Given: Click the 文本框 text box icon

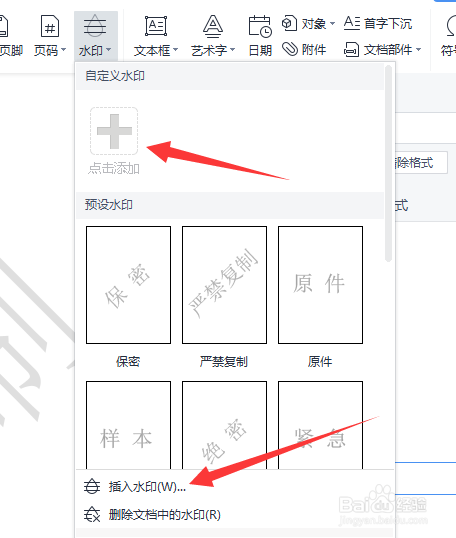Looking at the screenshot, I should click(x=156, y=26).
